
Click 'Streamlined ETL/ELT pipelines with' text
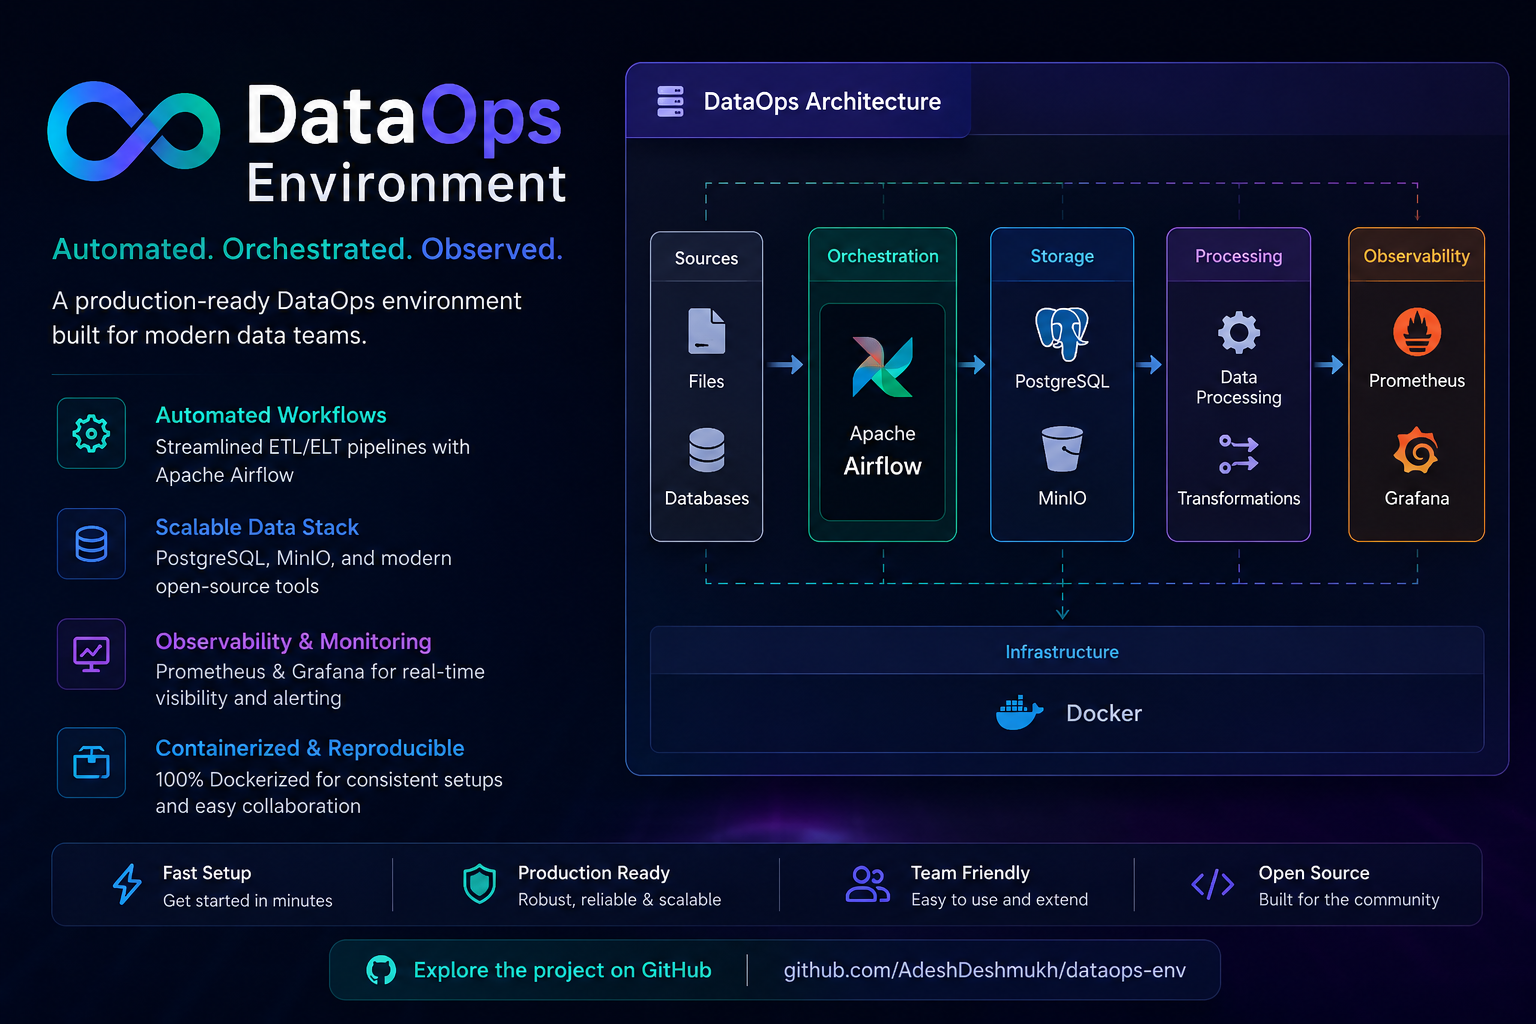[x=312, y=447]
